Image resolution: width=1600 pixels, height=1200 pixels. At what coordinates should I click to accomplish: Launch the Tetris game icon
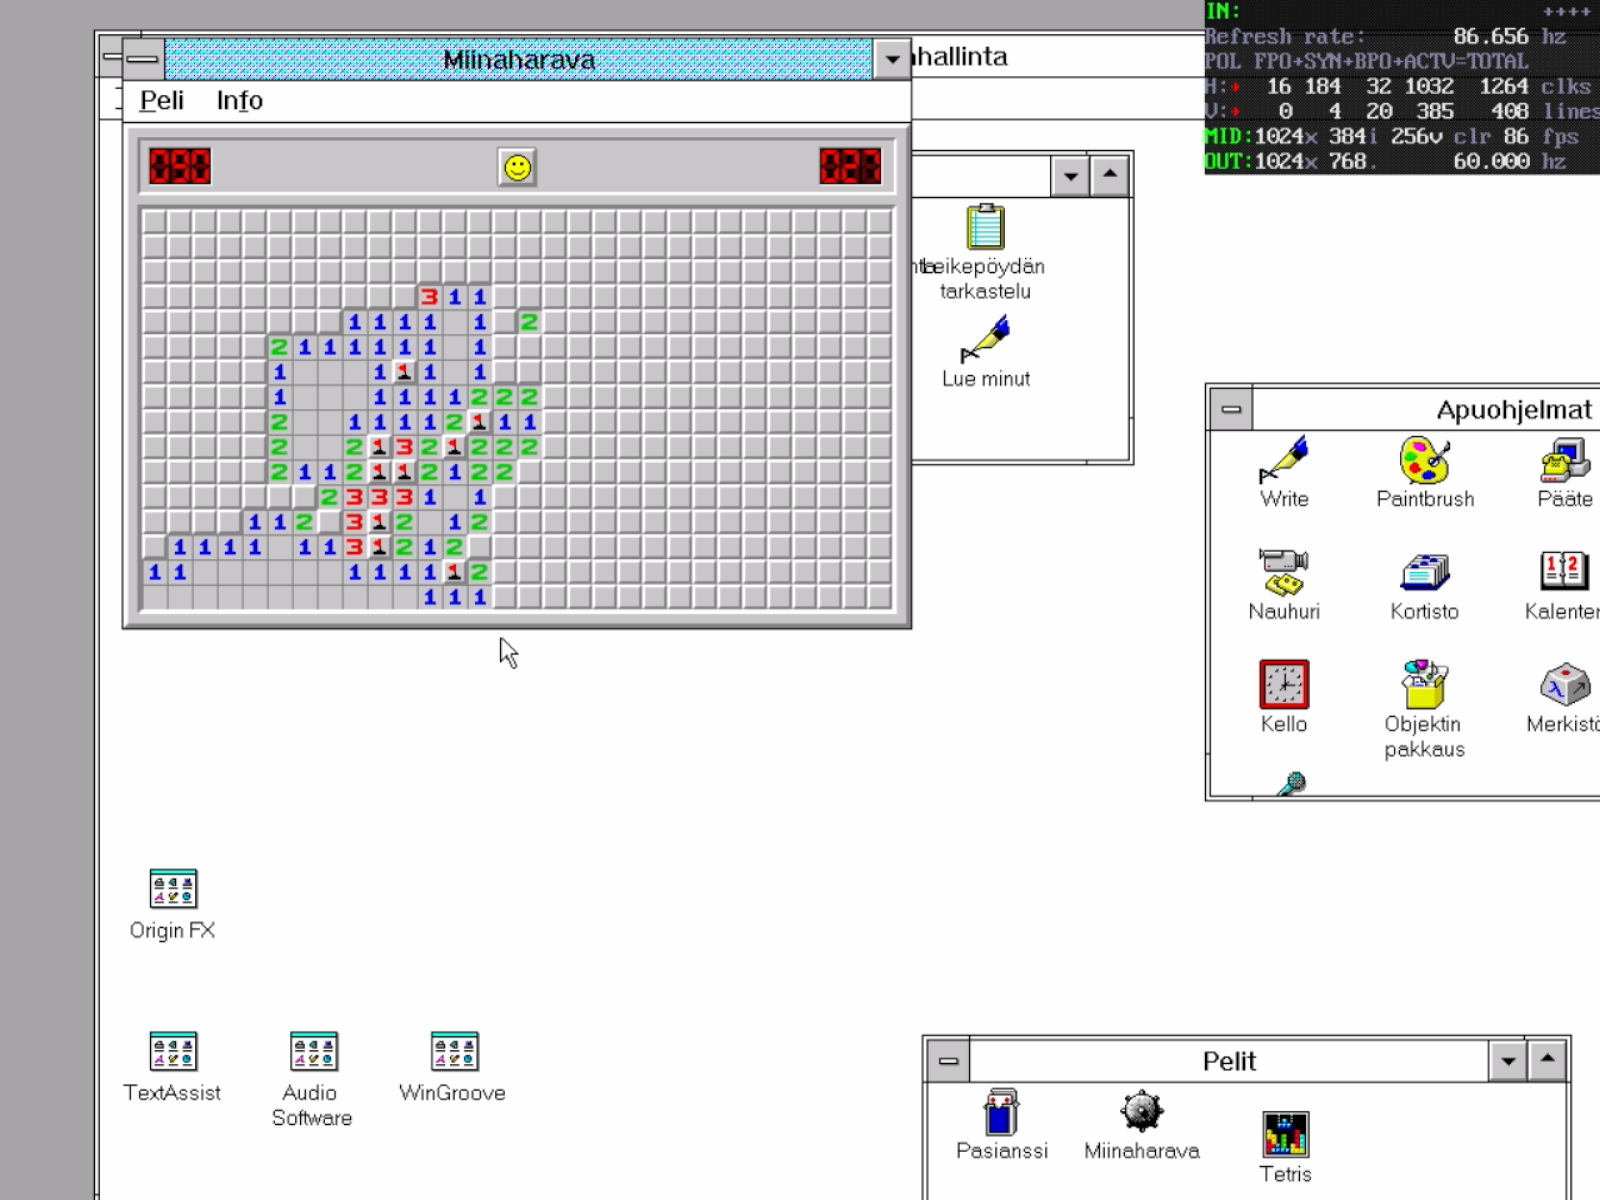(1285, 1134)
